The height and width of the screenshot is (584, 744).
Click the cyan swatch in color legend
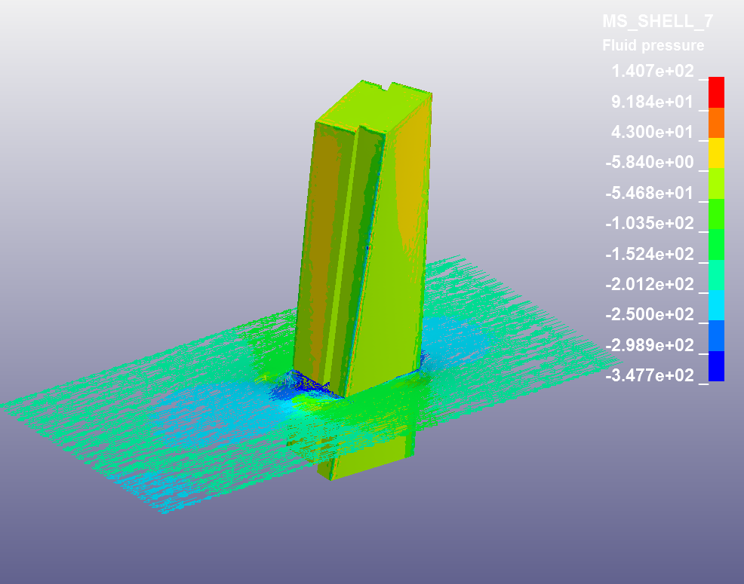[x=716, y=305]
